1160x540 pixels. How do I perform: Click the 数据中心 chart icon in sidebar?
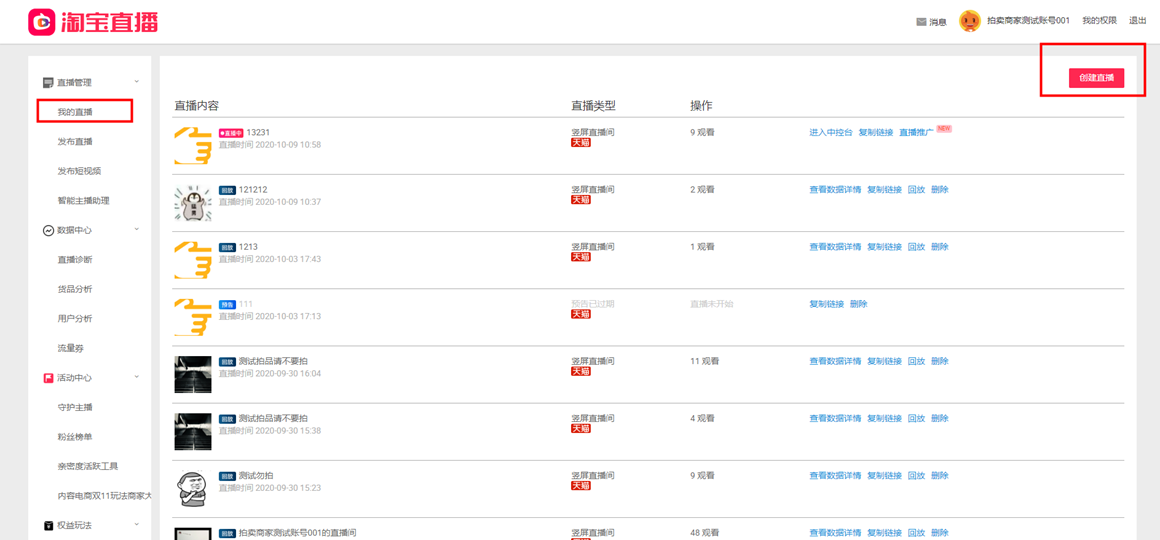pyautogui.click(x=48, y=230)
